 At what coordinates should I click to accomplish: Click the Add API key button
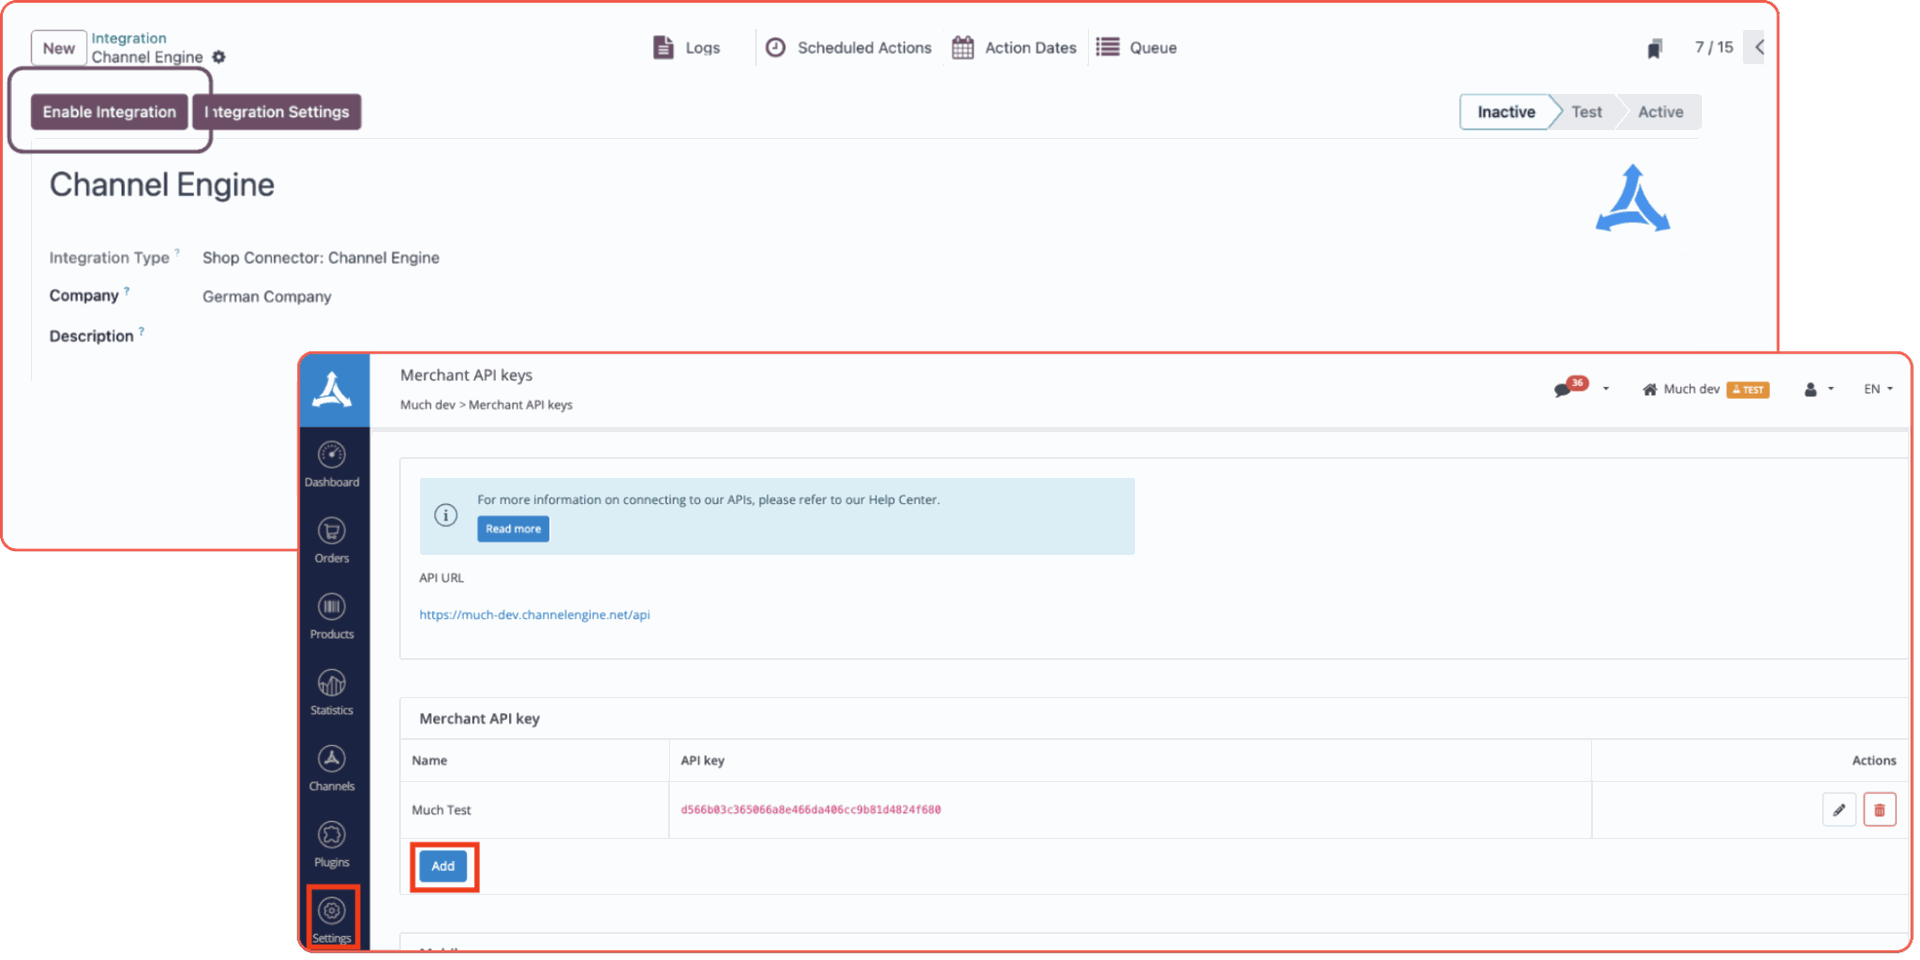[443, 866]
